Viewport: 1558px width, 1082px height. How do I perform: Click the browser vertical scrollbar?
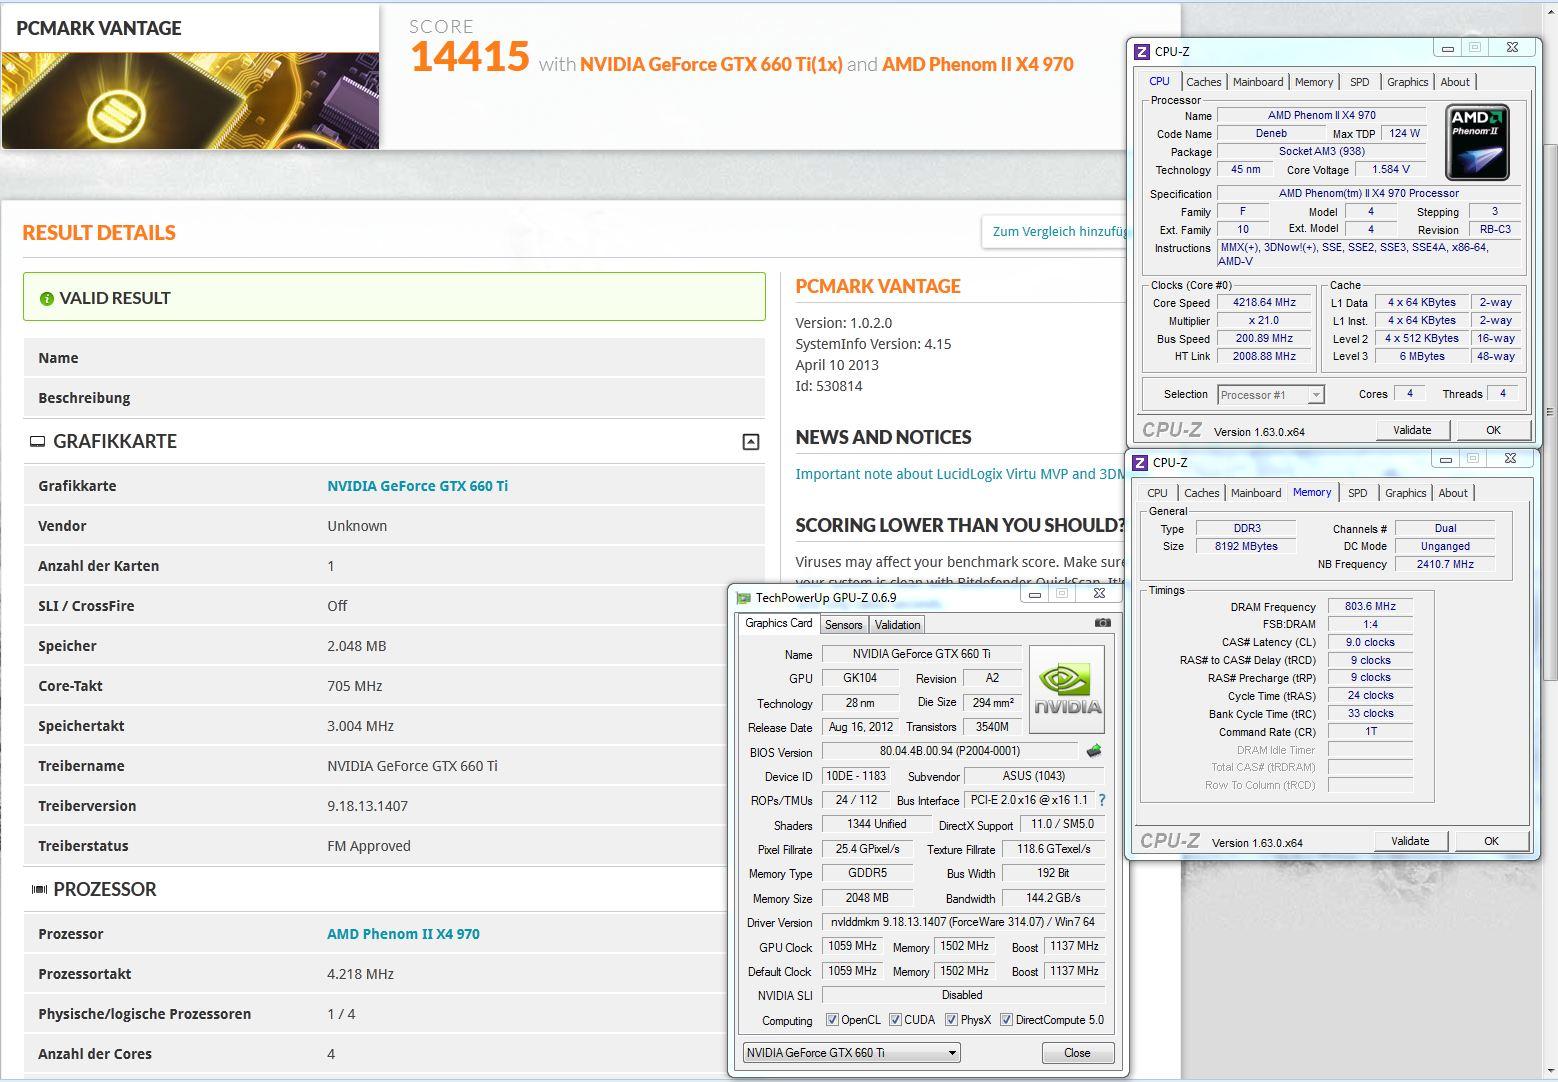[x=1550, y=410]
